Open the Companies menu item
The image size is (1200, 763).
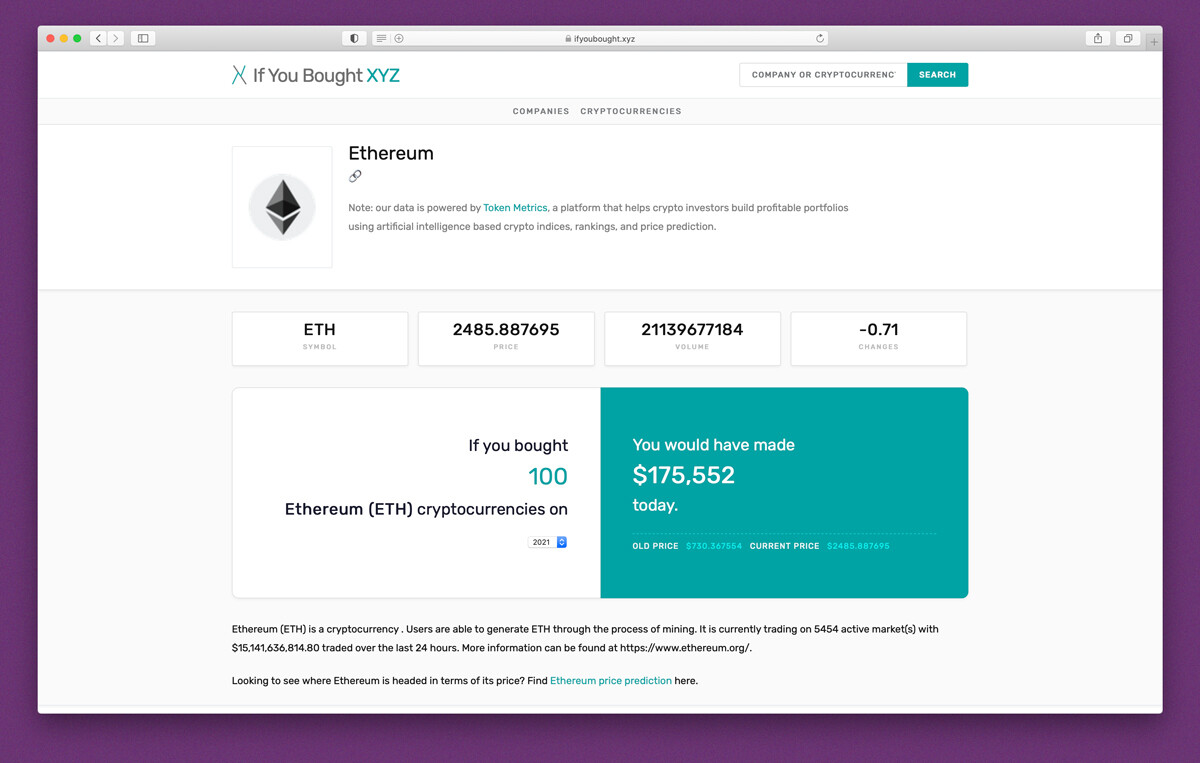click(541, 111)
